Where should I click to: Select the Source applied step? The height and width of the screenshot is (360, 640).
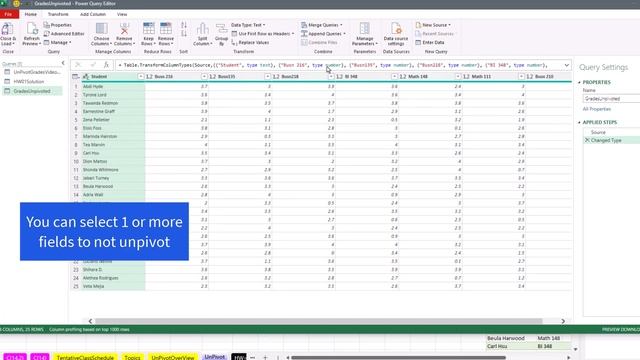pyautogui.click(x=598, y=132)
